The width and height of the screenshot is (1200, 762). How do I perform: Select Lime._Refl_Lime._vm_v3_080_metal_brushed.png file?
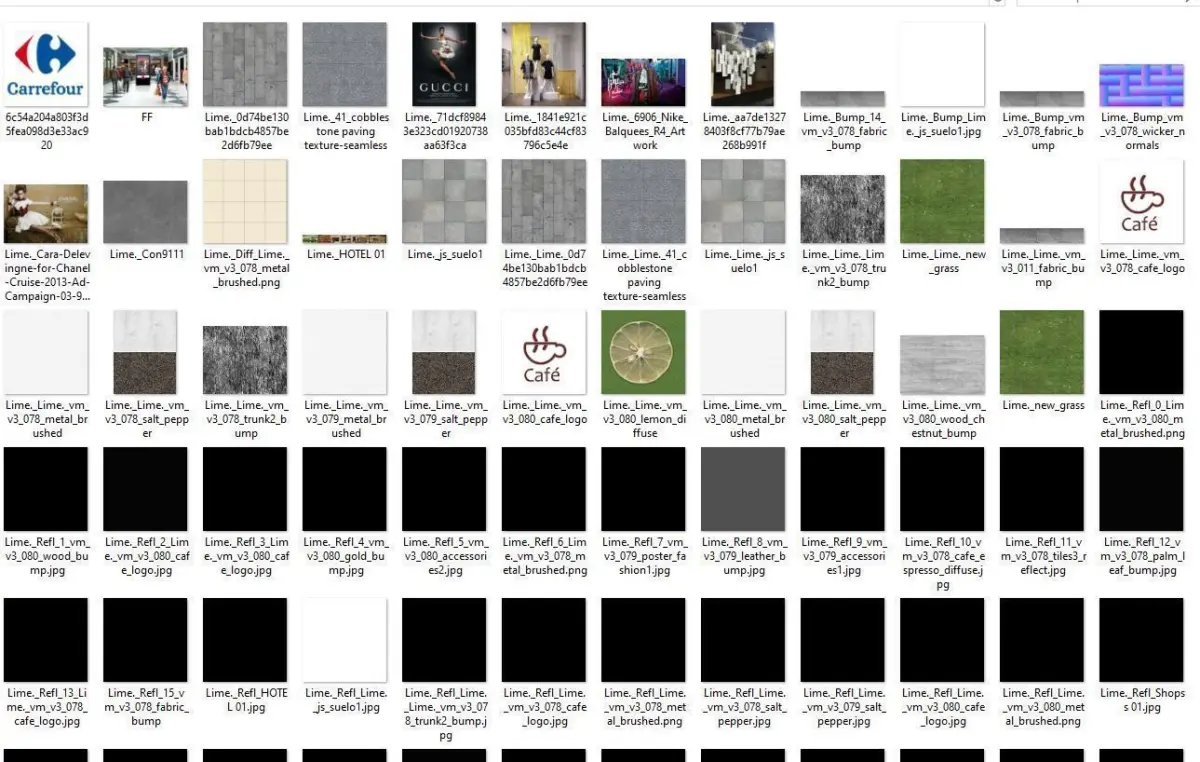tap(1042, 640)
